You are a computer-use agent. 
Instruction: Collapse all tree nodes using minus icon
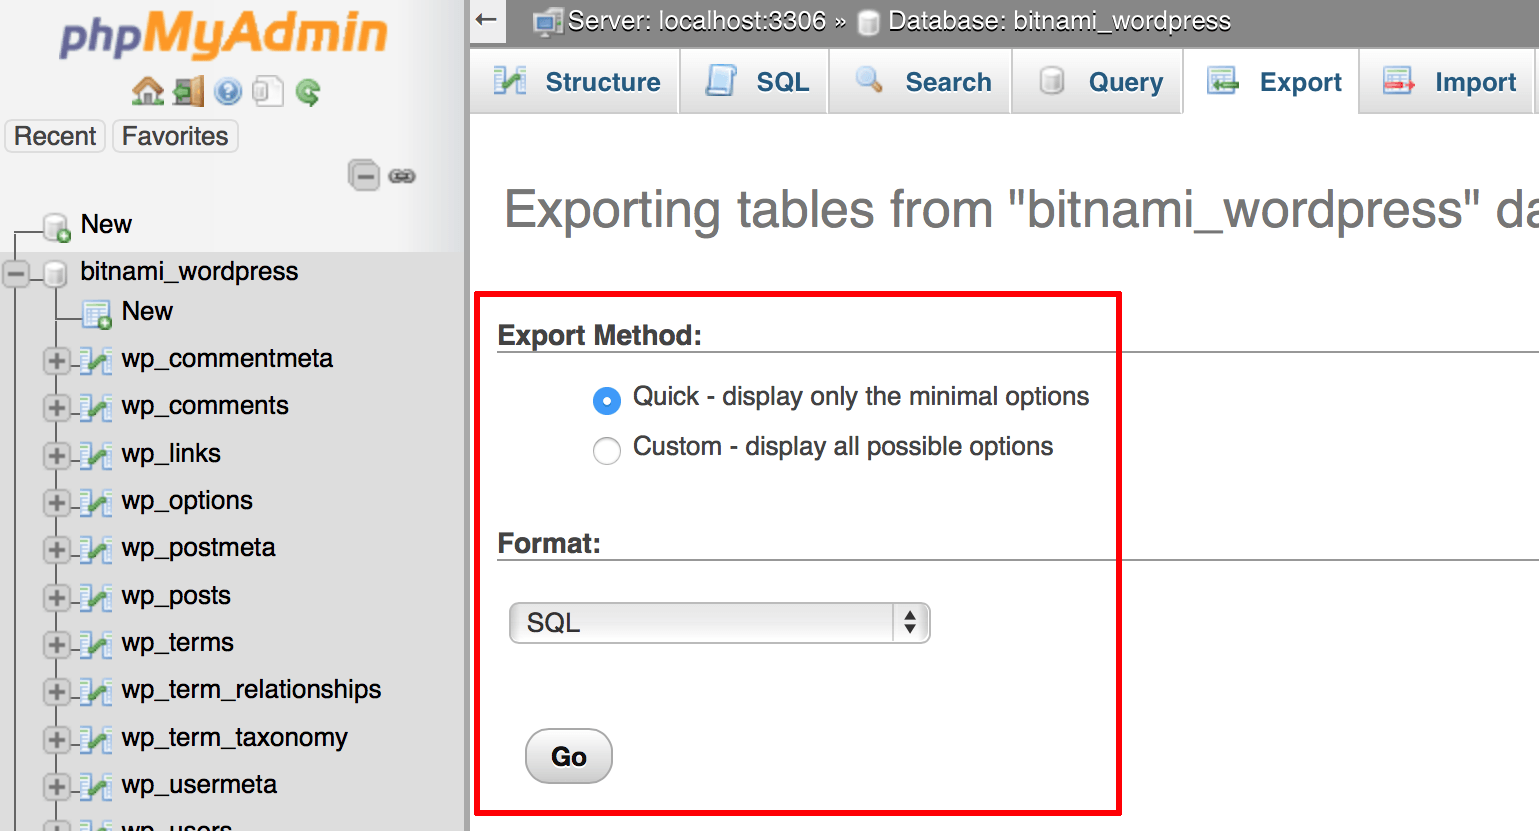coord(364,175)
